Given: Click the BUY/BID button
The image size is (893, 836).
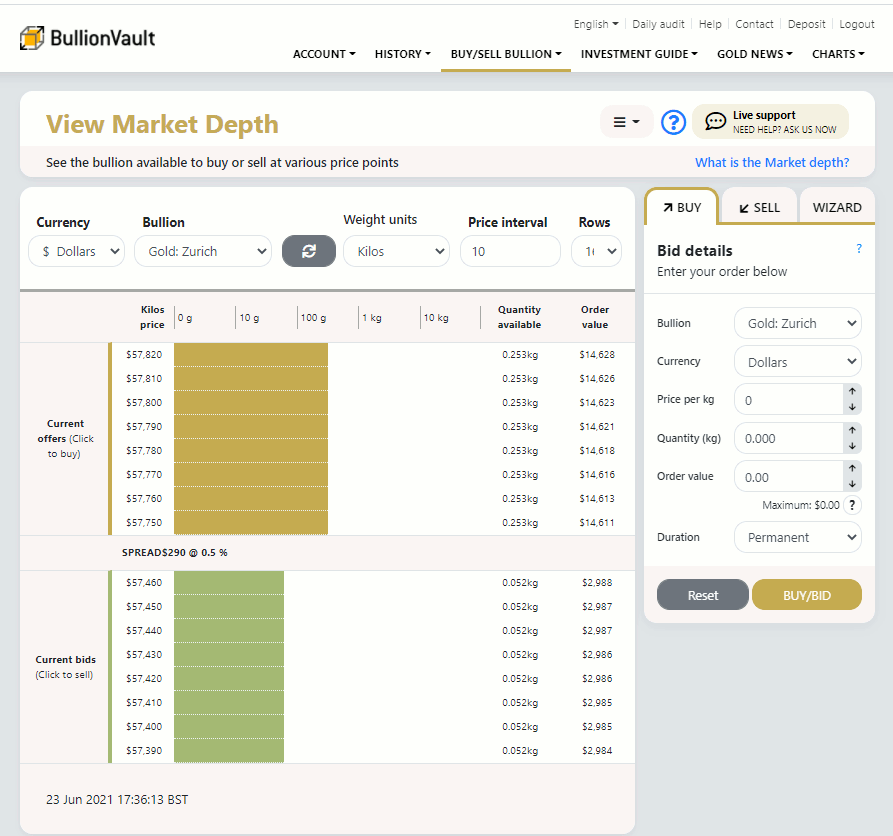Looking at the screenshot, I should tap(806, 595).
